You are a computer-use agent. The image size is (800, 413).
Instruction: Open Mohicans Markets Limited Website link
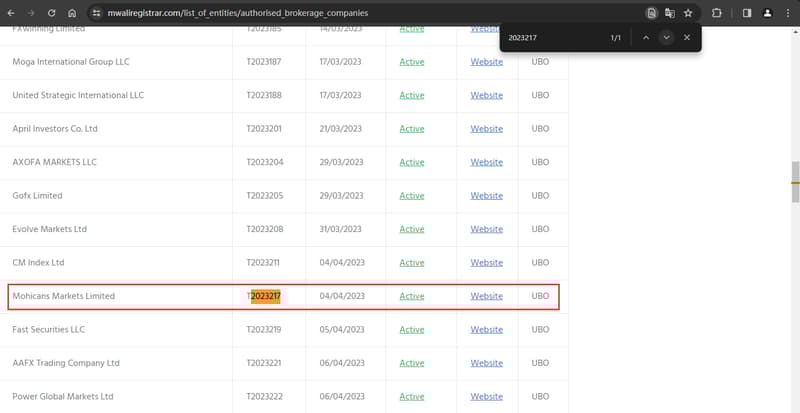click(486, 296)
